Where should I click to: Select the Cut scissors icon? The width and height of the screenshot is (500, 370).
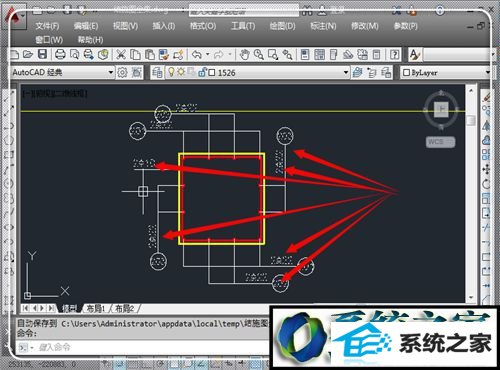[120, 54]
